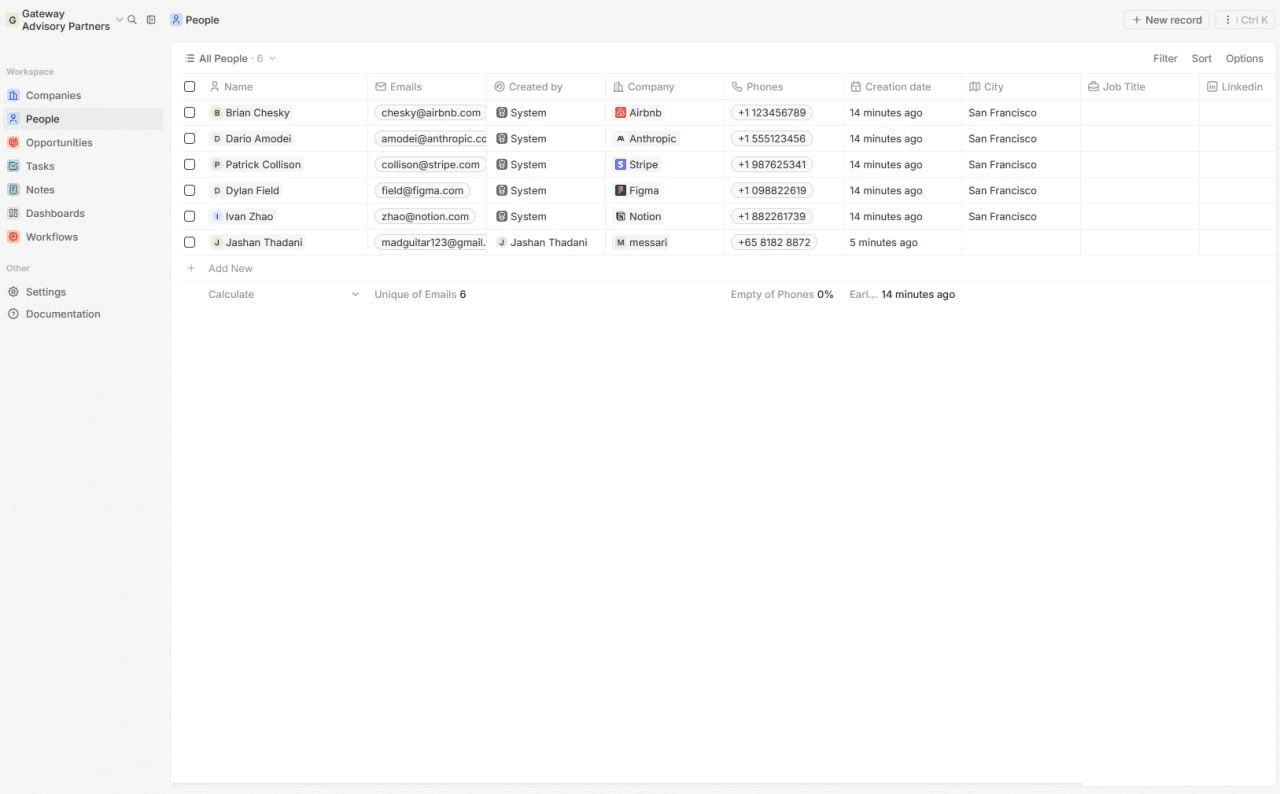Click the envelope icon in the Emails header
This screenshot has height=794, width=1280.
coord(380,87)
